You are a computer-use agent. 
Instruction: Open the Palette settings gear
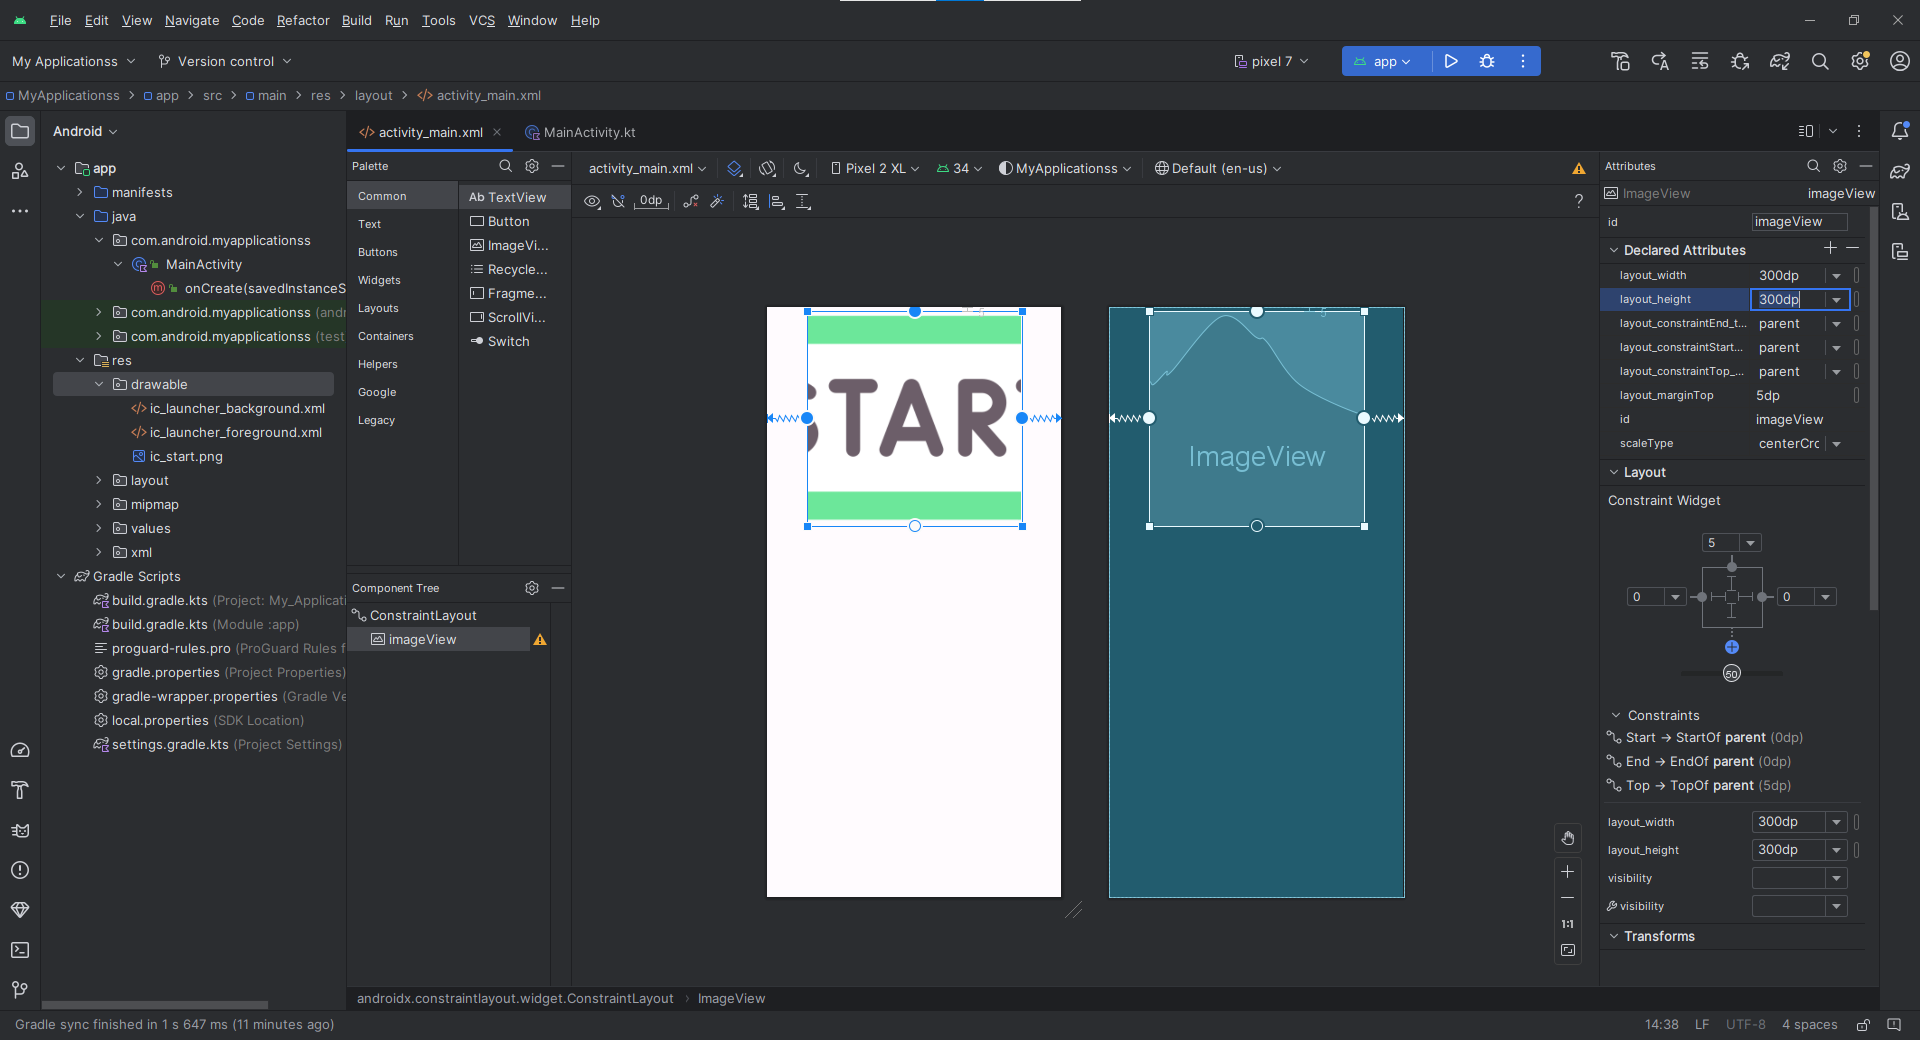click(x=532, y=166)
